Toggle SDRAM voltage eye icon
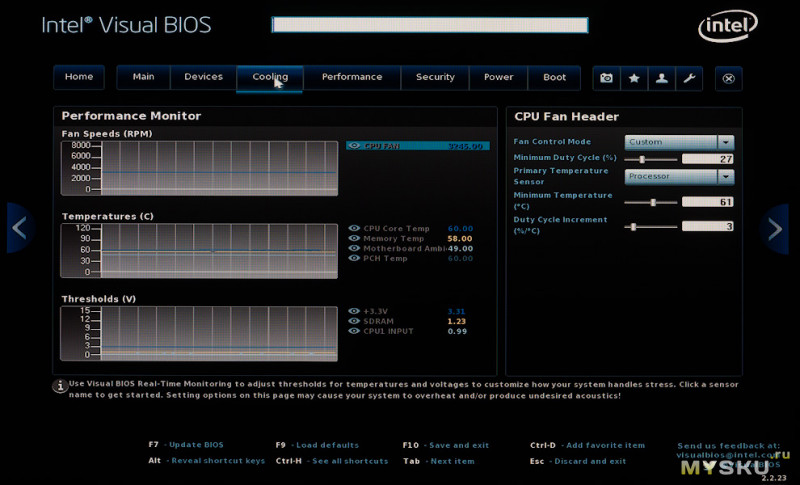The height and width of the screenshot is (485, 800). (354, 321)
